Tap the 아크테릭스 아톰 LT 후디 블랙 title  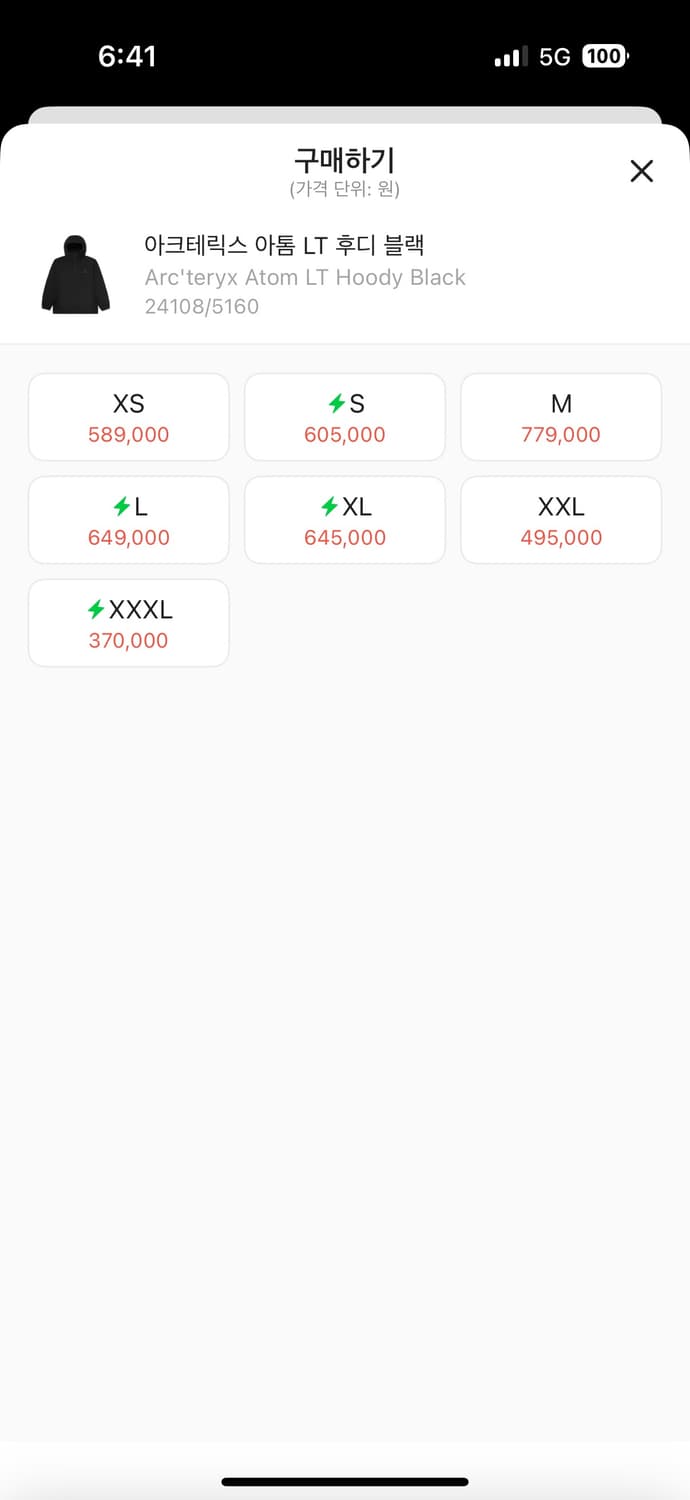point(285,245)
